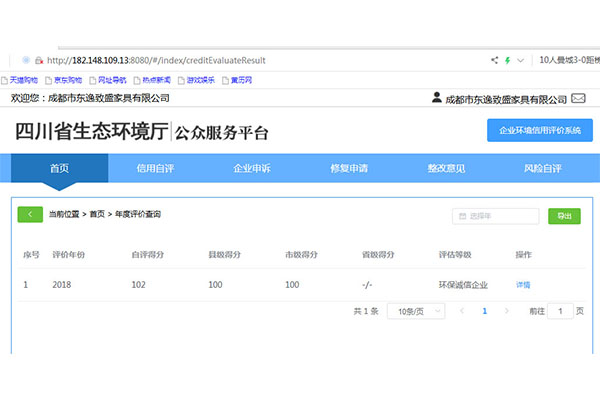Open the 游戏娱乐 bookmark
The width and height of the screenshot is (600, 400).
pos(197,80)
